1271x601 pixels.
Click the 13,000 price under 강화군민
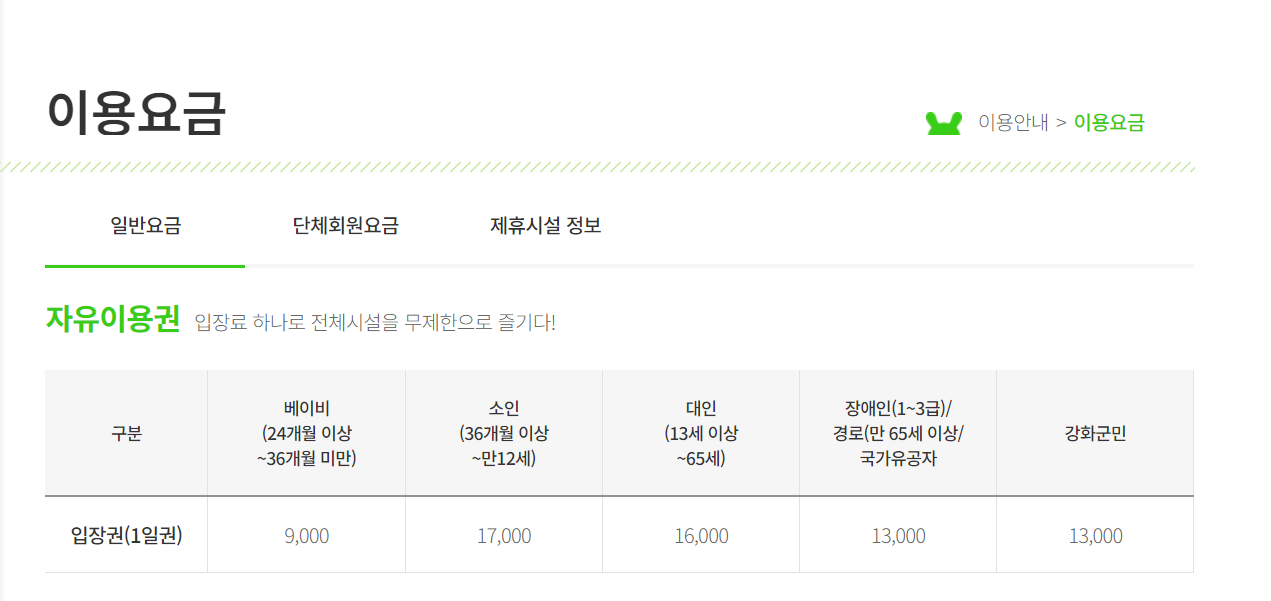(x=1095, y=536)
